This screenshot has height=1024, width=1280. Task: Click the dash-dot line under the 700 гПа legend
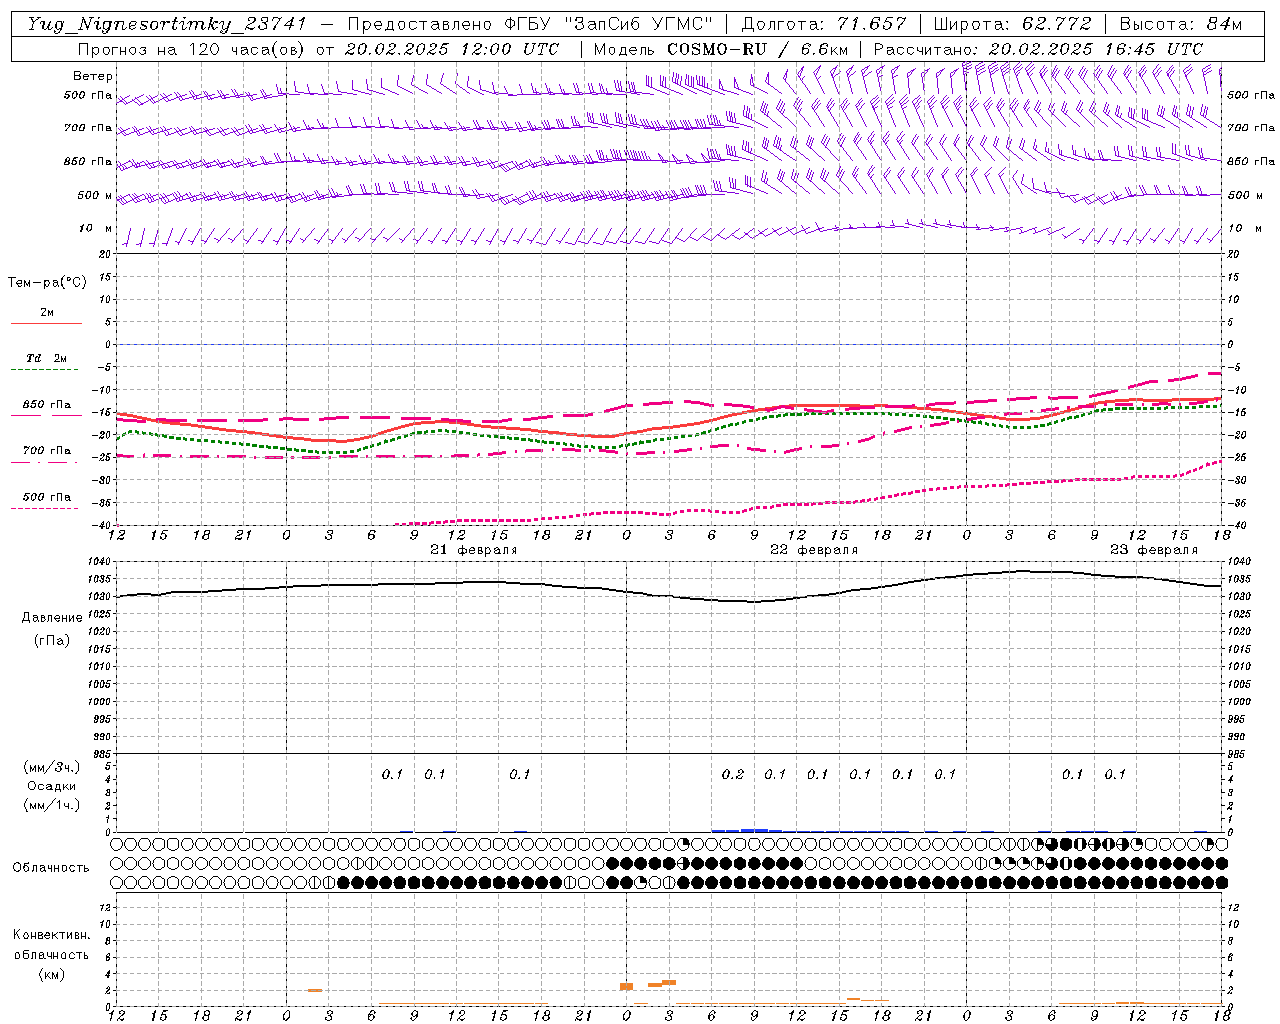[x=45, y=463]
